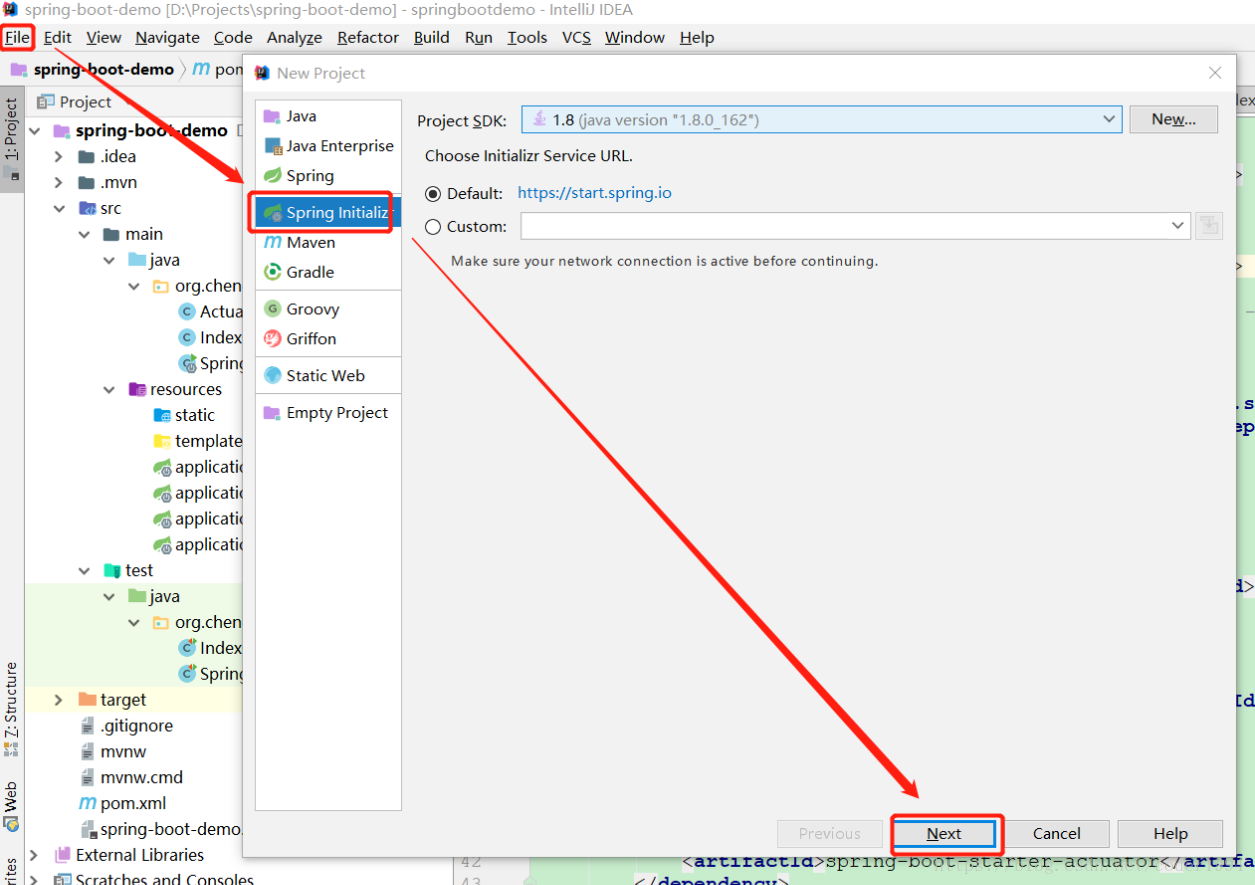
Task: Select the Spring leaf icon
Action: (x=272, y=176)
